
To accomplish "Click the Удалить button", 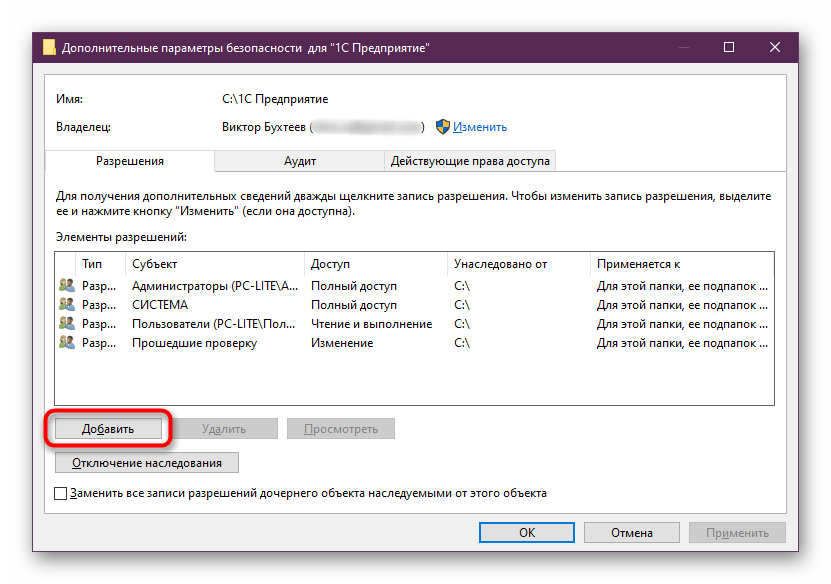I will [224, 429].
